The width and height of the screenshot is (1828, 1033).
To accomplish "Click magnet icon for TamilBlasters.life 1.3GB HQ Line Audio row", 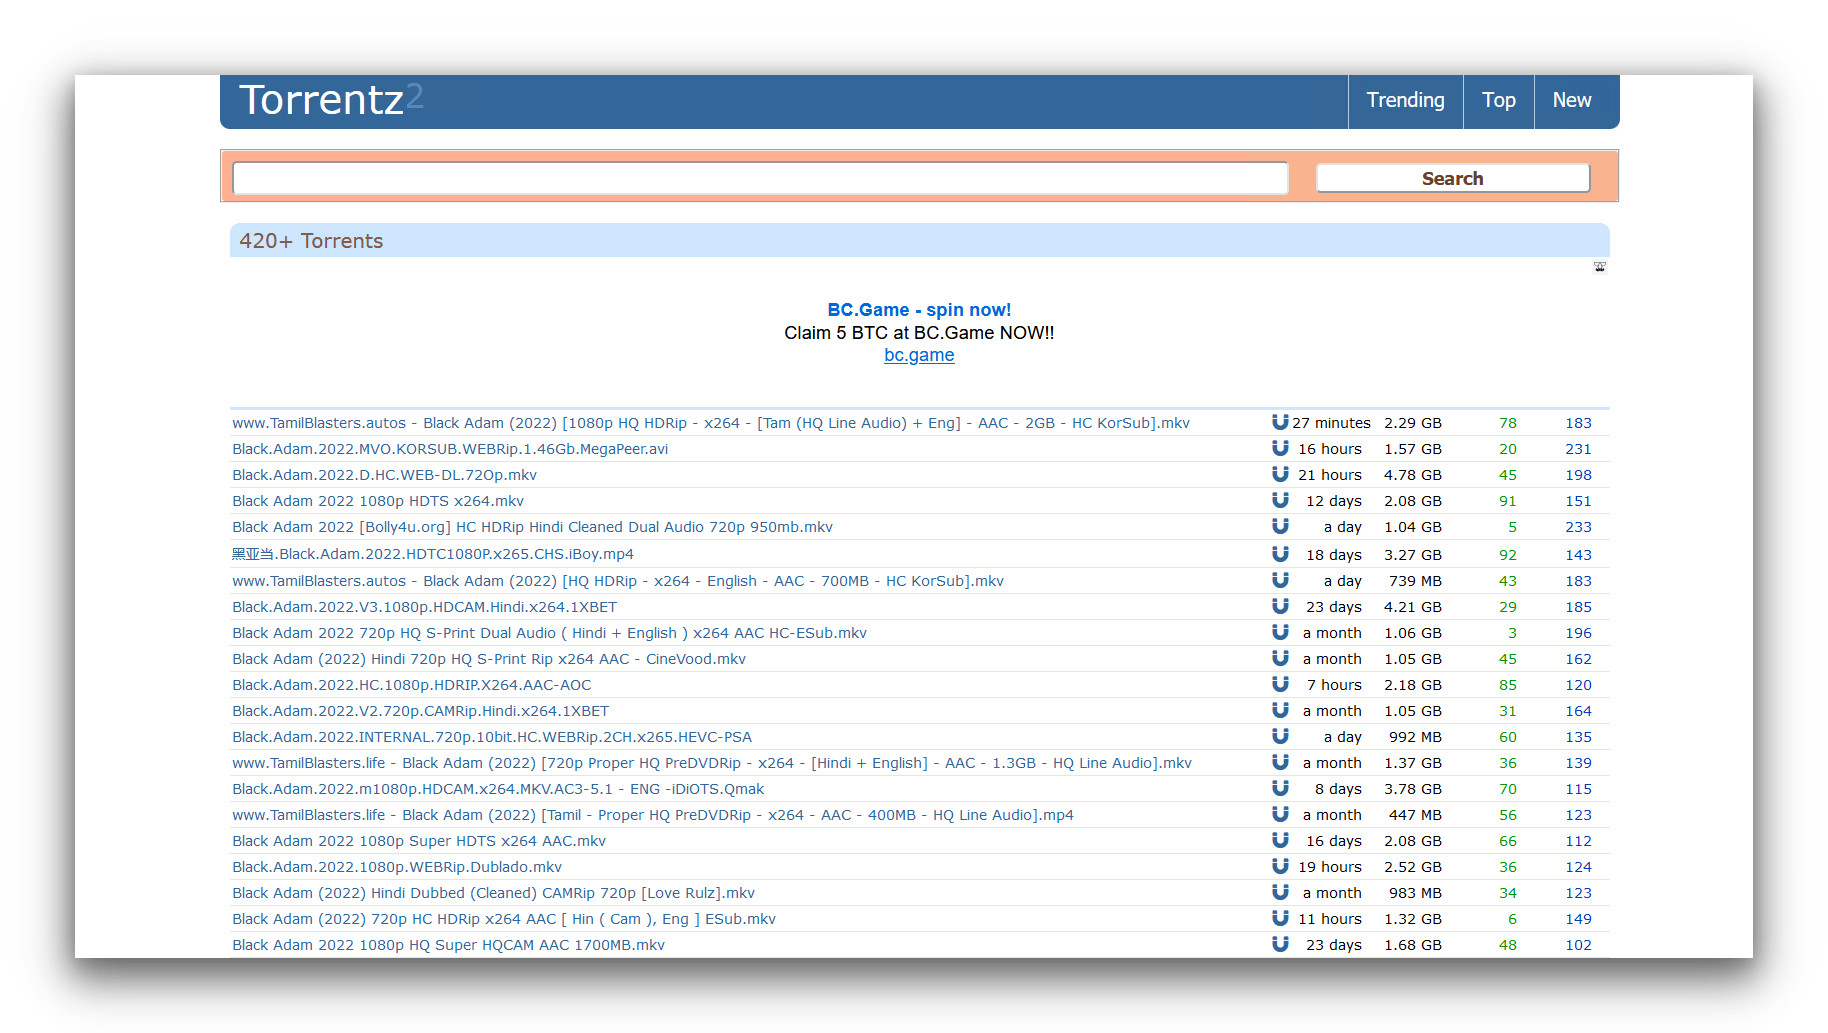I will pyautogui.click(x=1280, y=762).
